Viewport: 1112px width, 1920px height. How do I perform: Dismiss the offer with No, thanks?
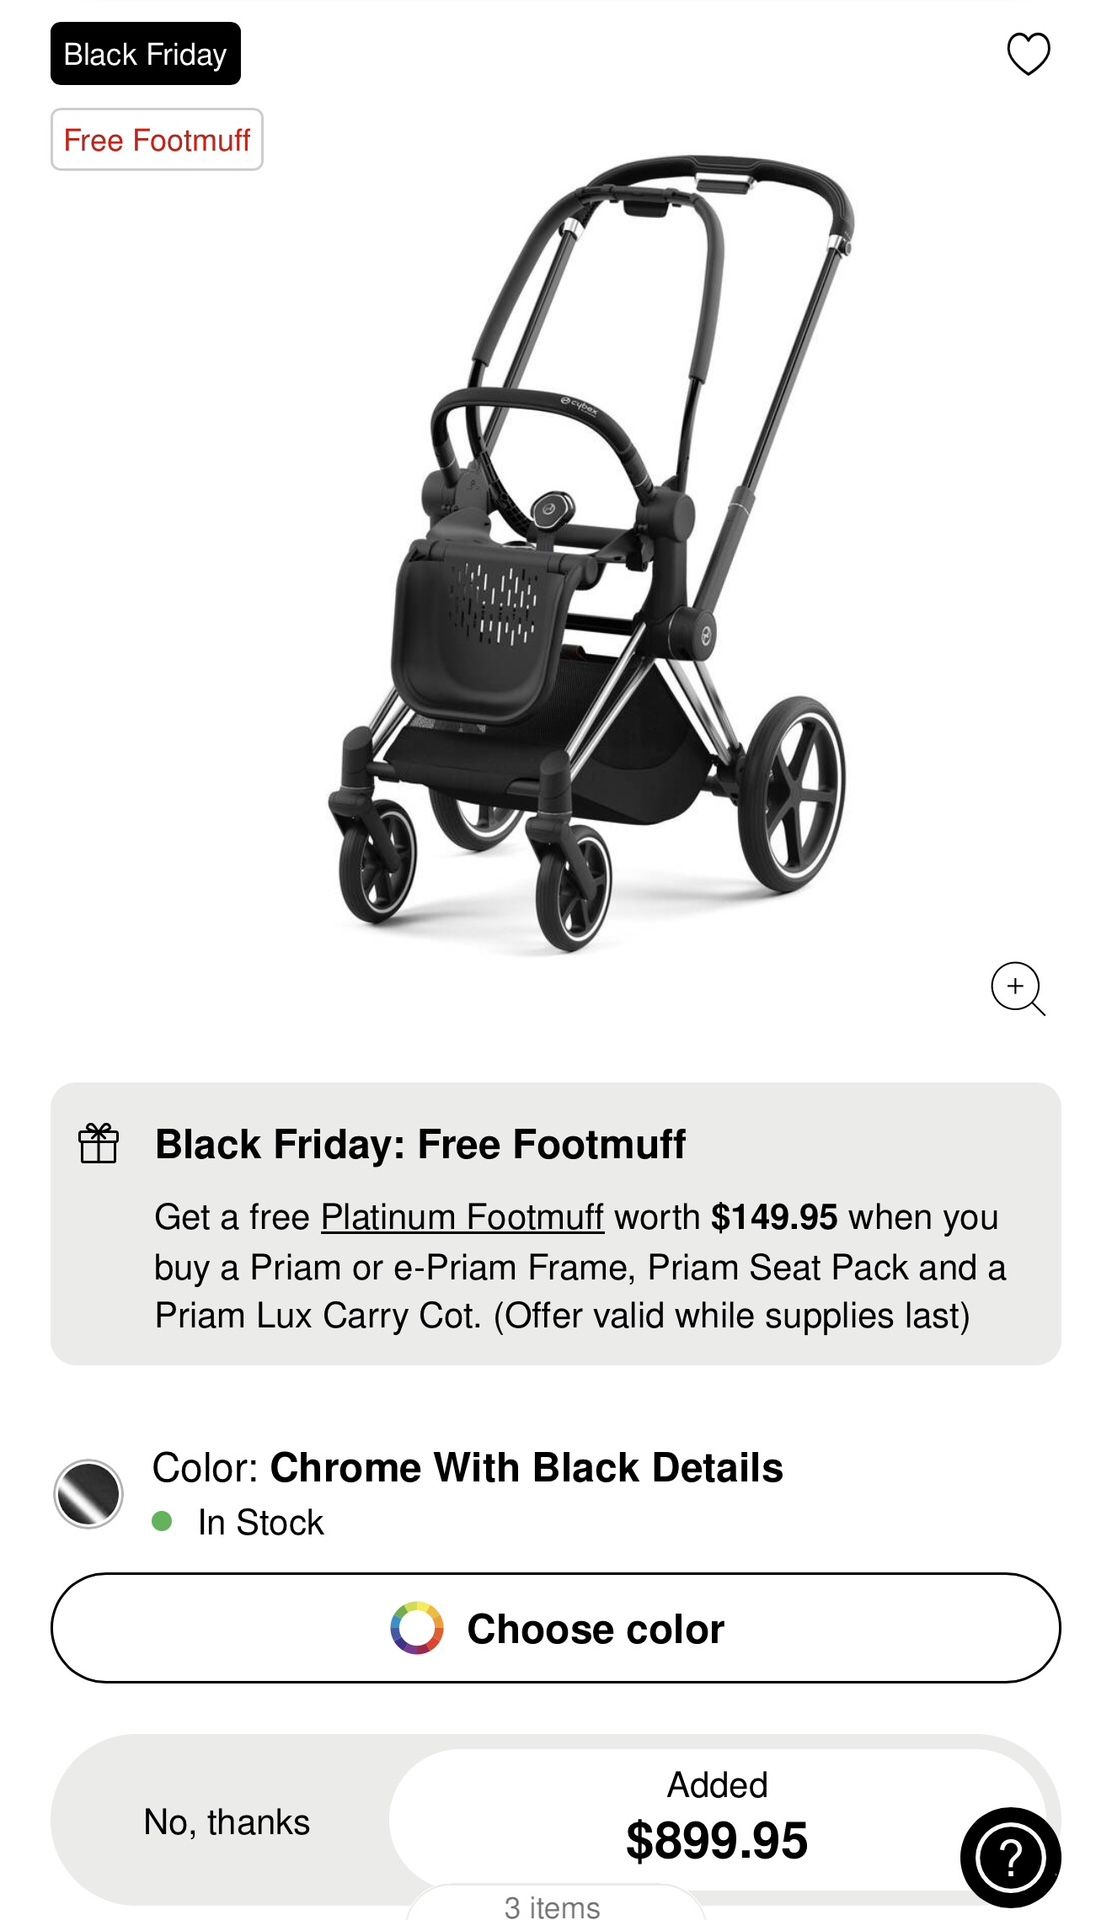tap(228, 1822)
